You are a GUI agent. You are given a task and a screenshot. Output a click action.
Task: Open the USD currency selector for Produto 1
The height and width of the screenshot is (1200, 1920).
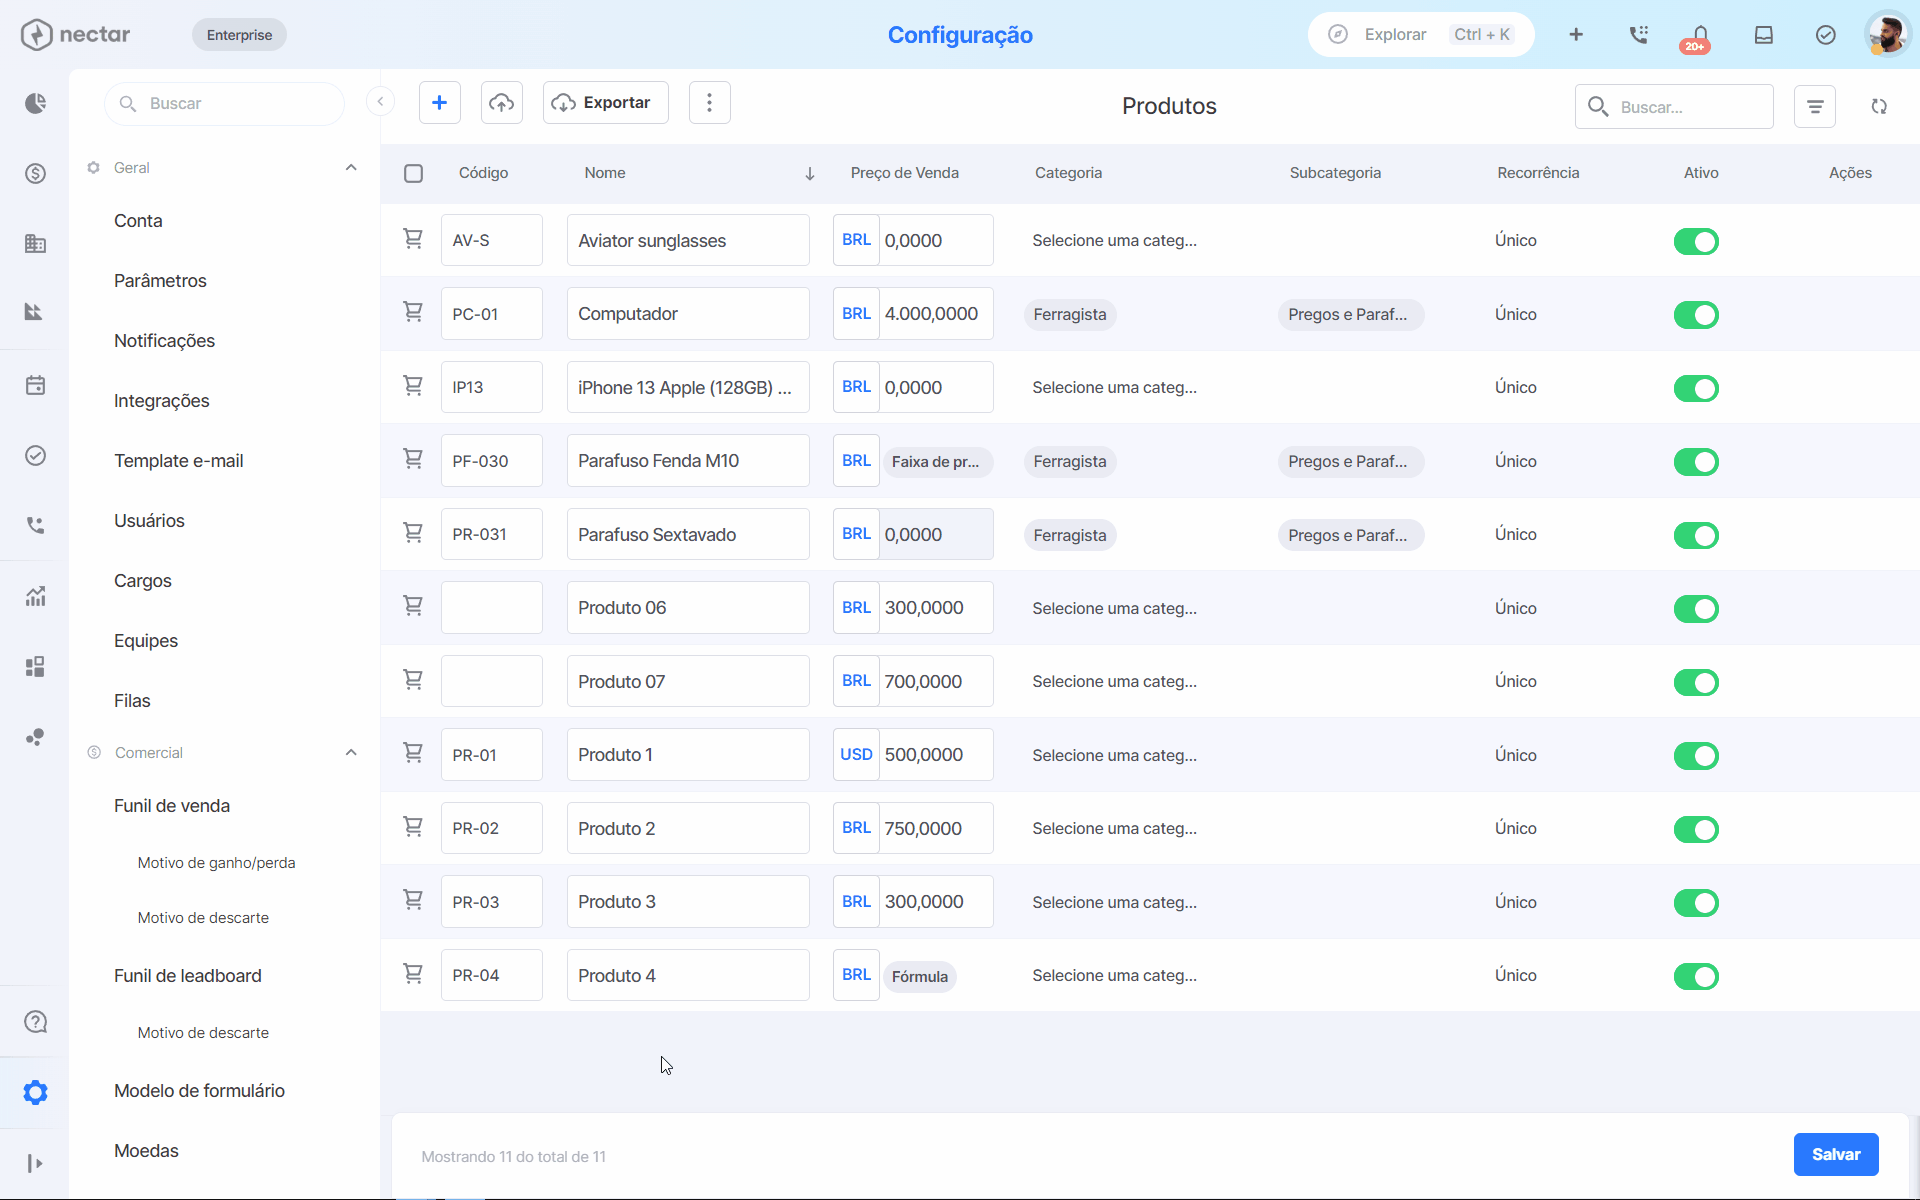(856, 755)
